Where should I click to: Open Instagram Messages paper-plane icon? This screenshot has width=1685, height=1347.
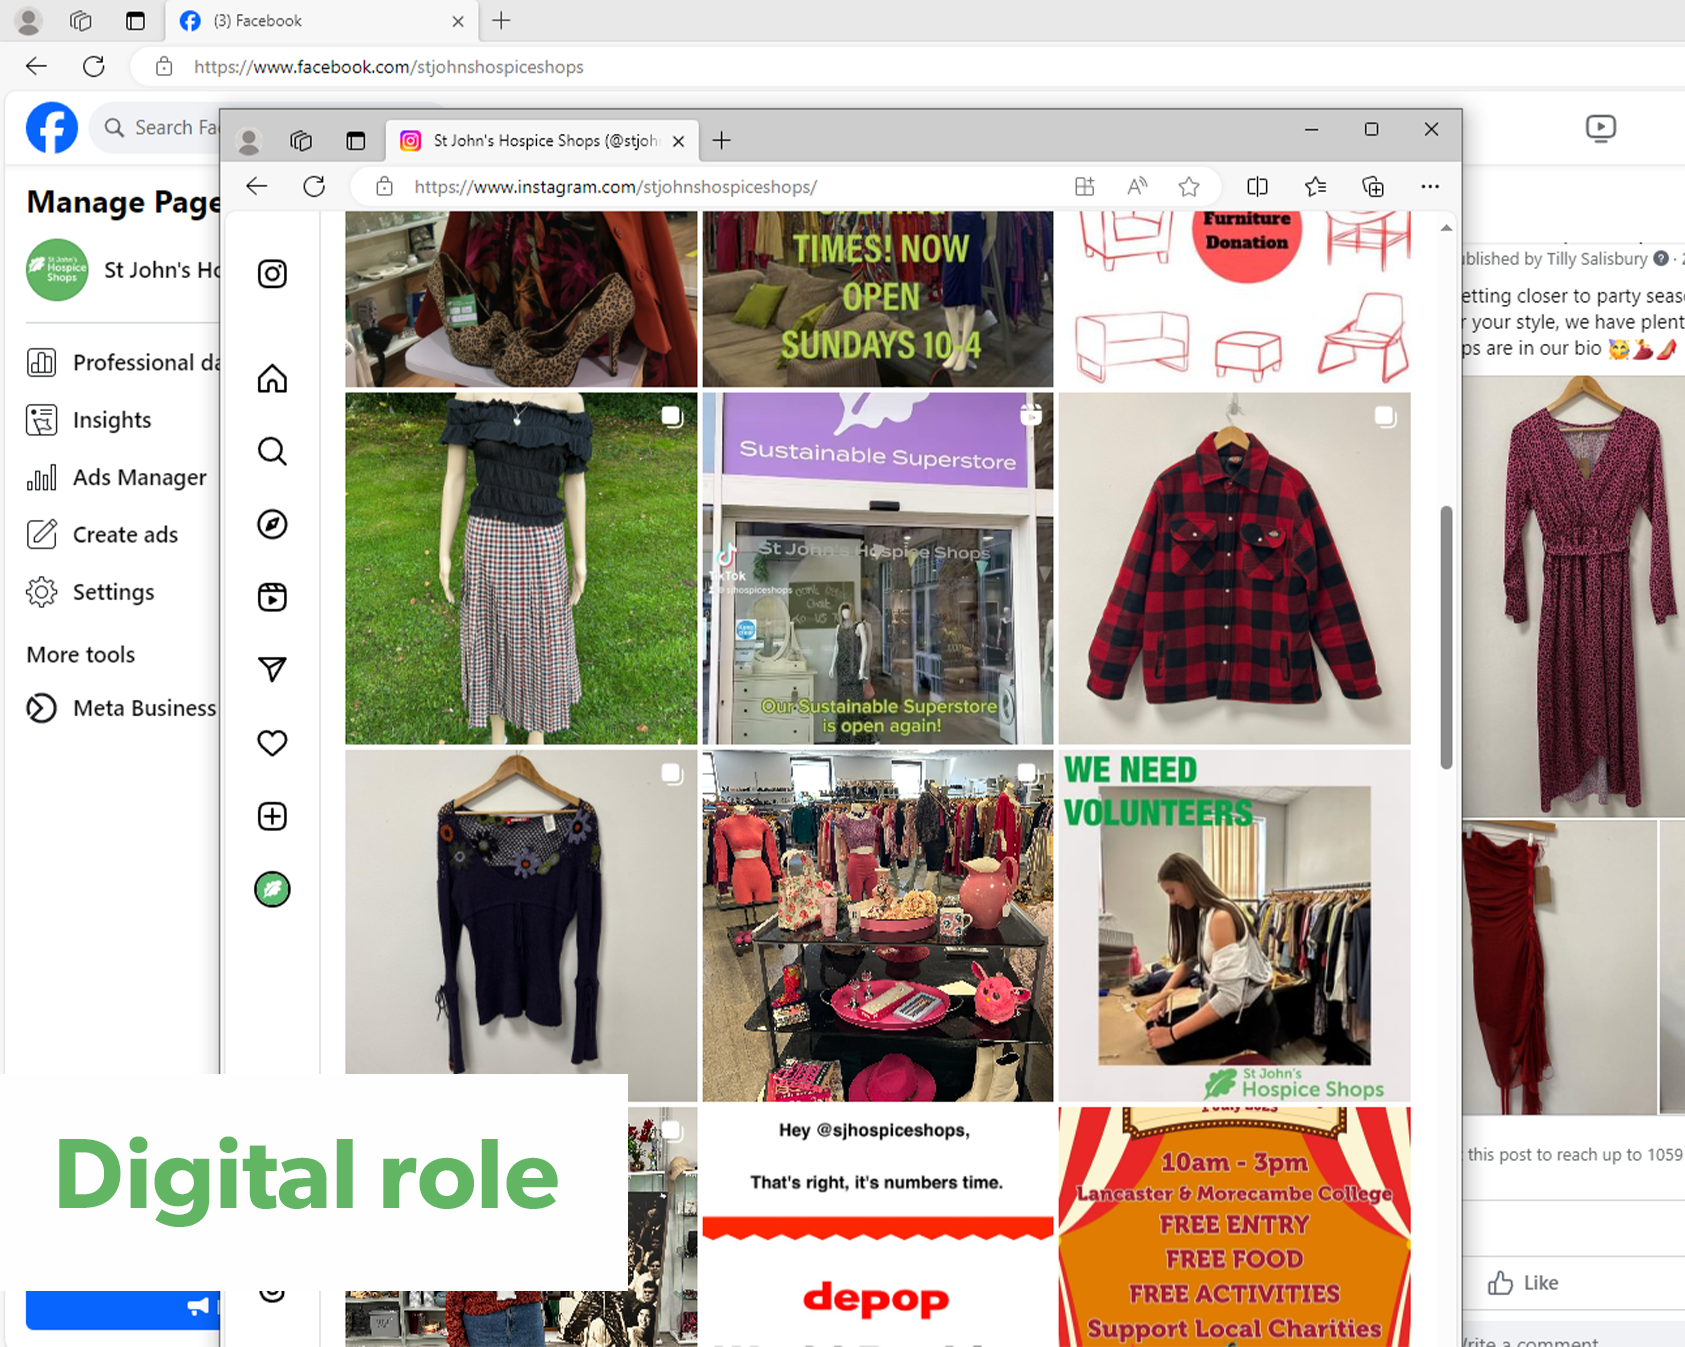point(272,669)
